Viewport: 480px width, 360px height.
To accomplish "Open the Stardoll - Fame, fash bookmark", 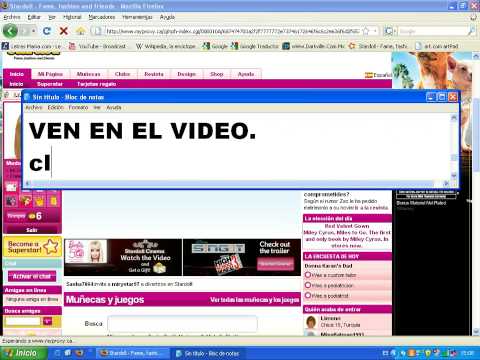I will click(x=378, y=46).
